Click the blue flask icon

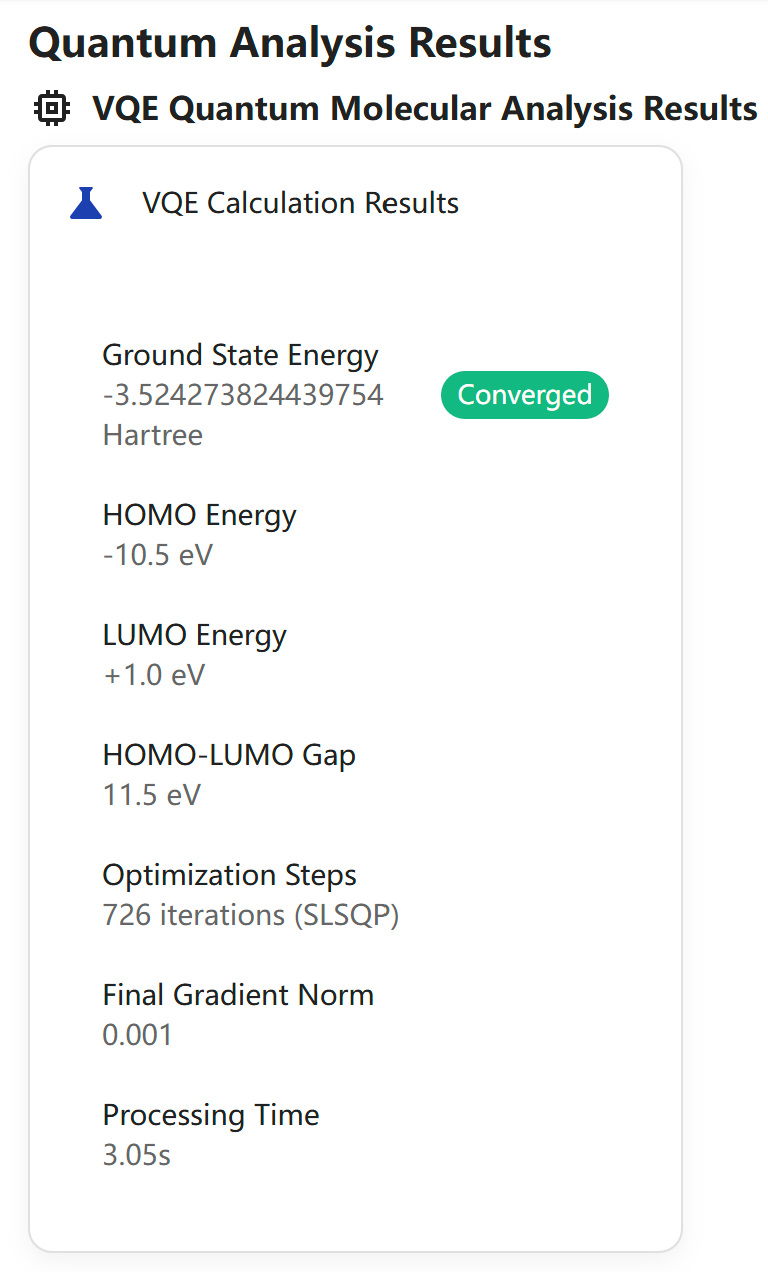point(87,203)
